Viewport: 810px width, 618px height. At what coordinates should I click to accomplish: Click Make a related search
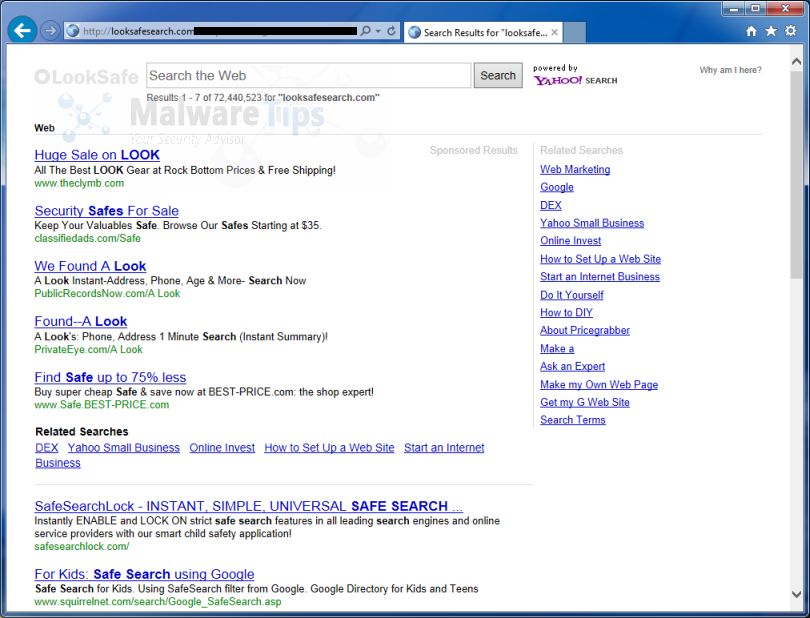pos(557,348)
